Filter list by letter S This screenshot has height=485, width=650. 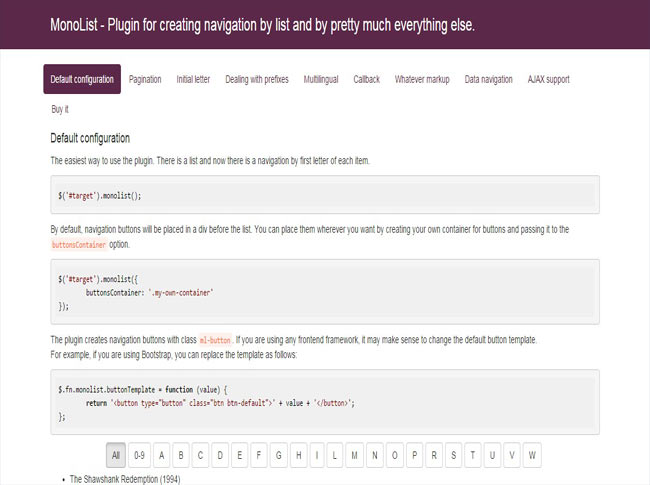coord(454,455)
